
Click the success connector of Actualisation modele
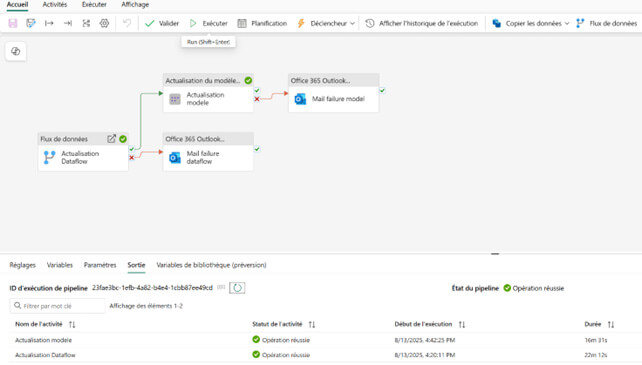257,91
